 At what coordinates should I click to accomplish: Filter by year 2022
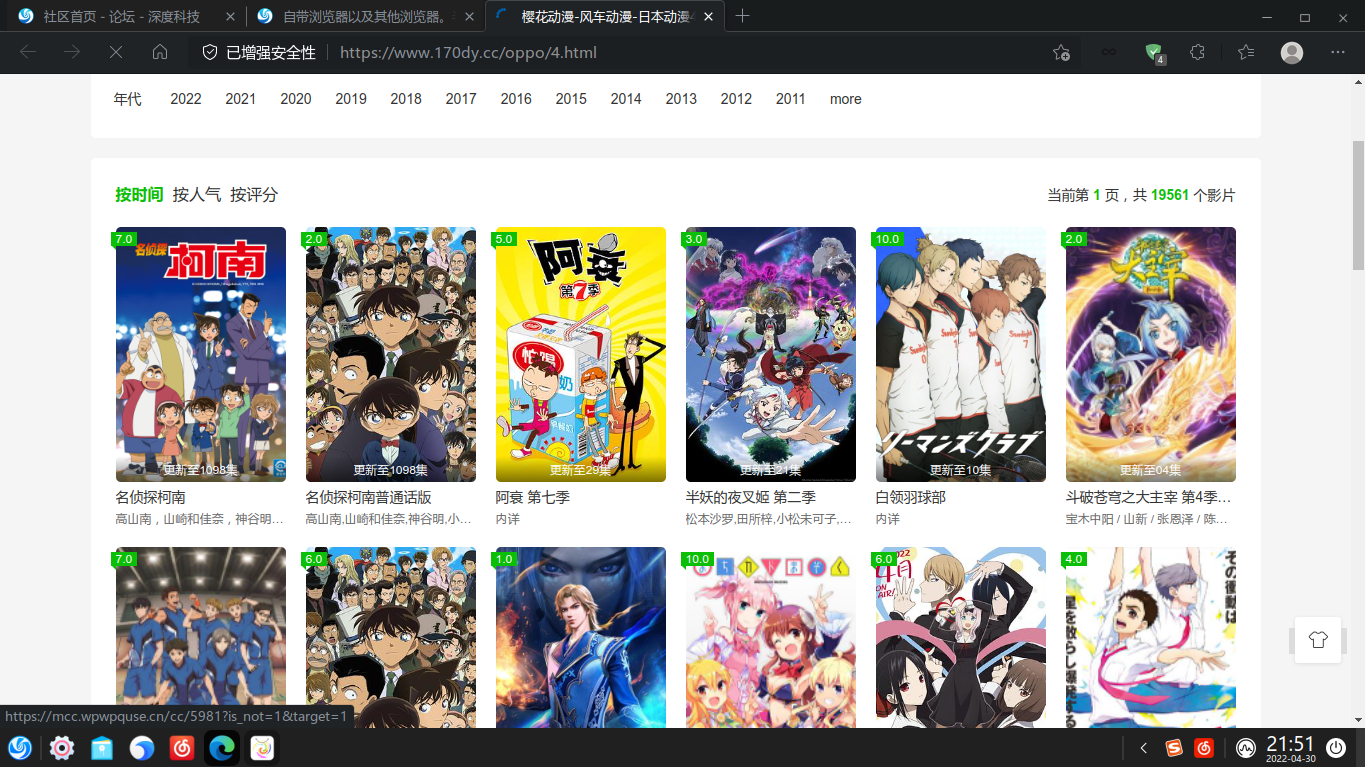point(186,99)
